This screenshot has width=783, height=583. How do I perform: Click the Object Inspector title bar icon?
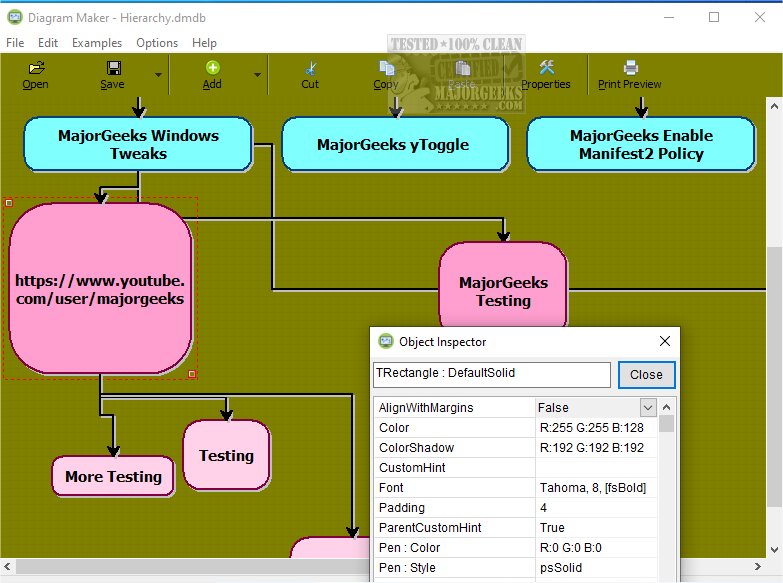[x=386, y=341]
